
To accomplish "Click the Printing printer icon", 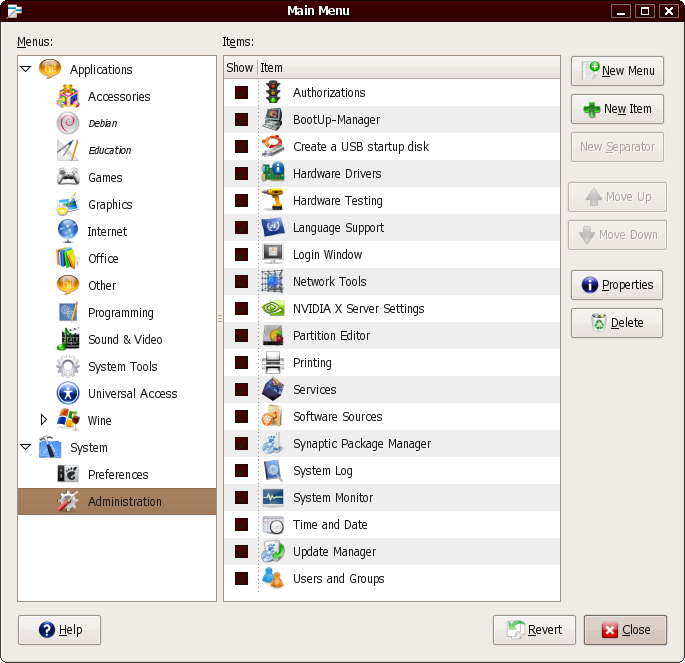I will coord(273,362).
